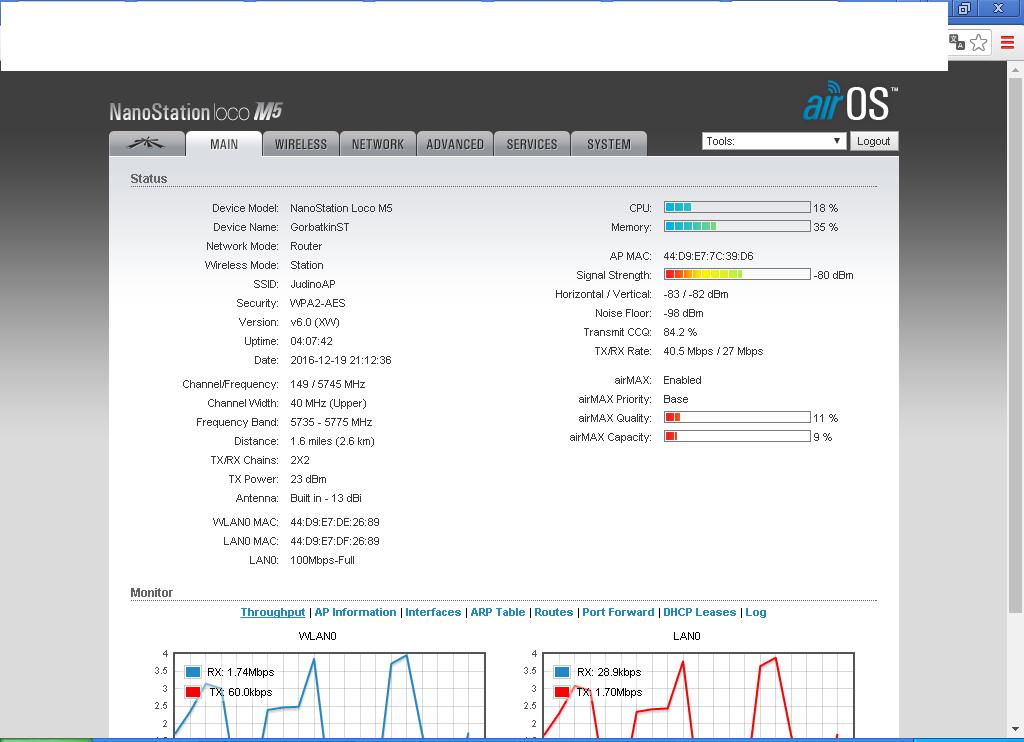Click the Signal Strength bar
Screen dimensions: 1024x742
click(x=737, y=274)
